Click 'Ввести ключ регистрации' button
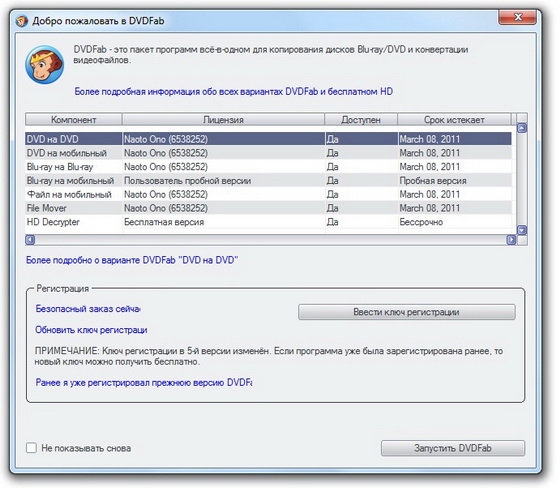 (406, 312)
